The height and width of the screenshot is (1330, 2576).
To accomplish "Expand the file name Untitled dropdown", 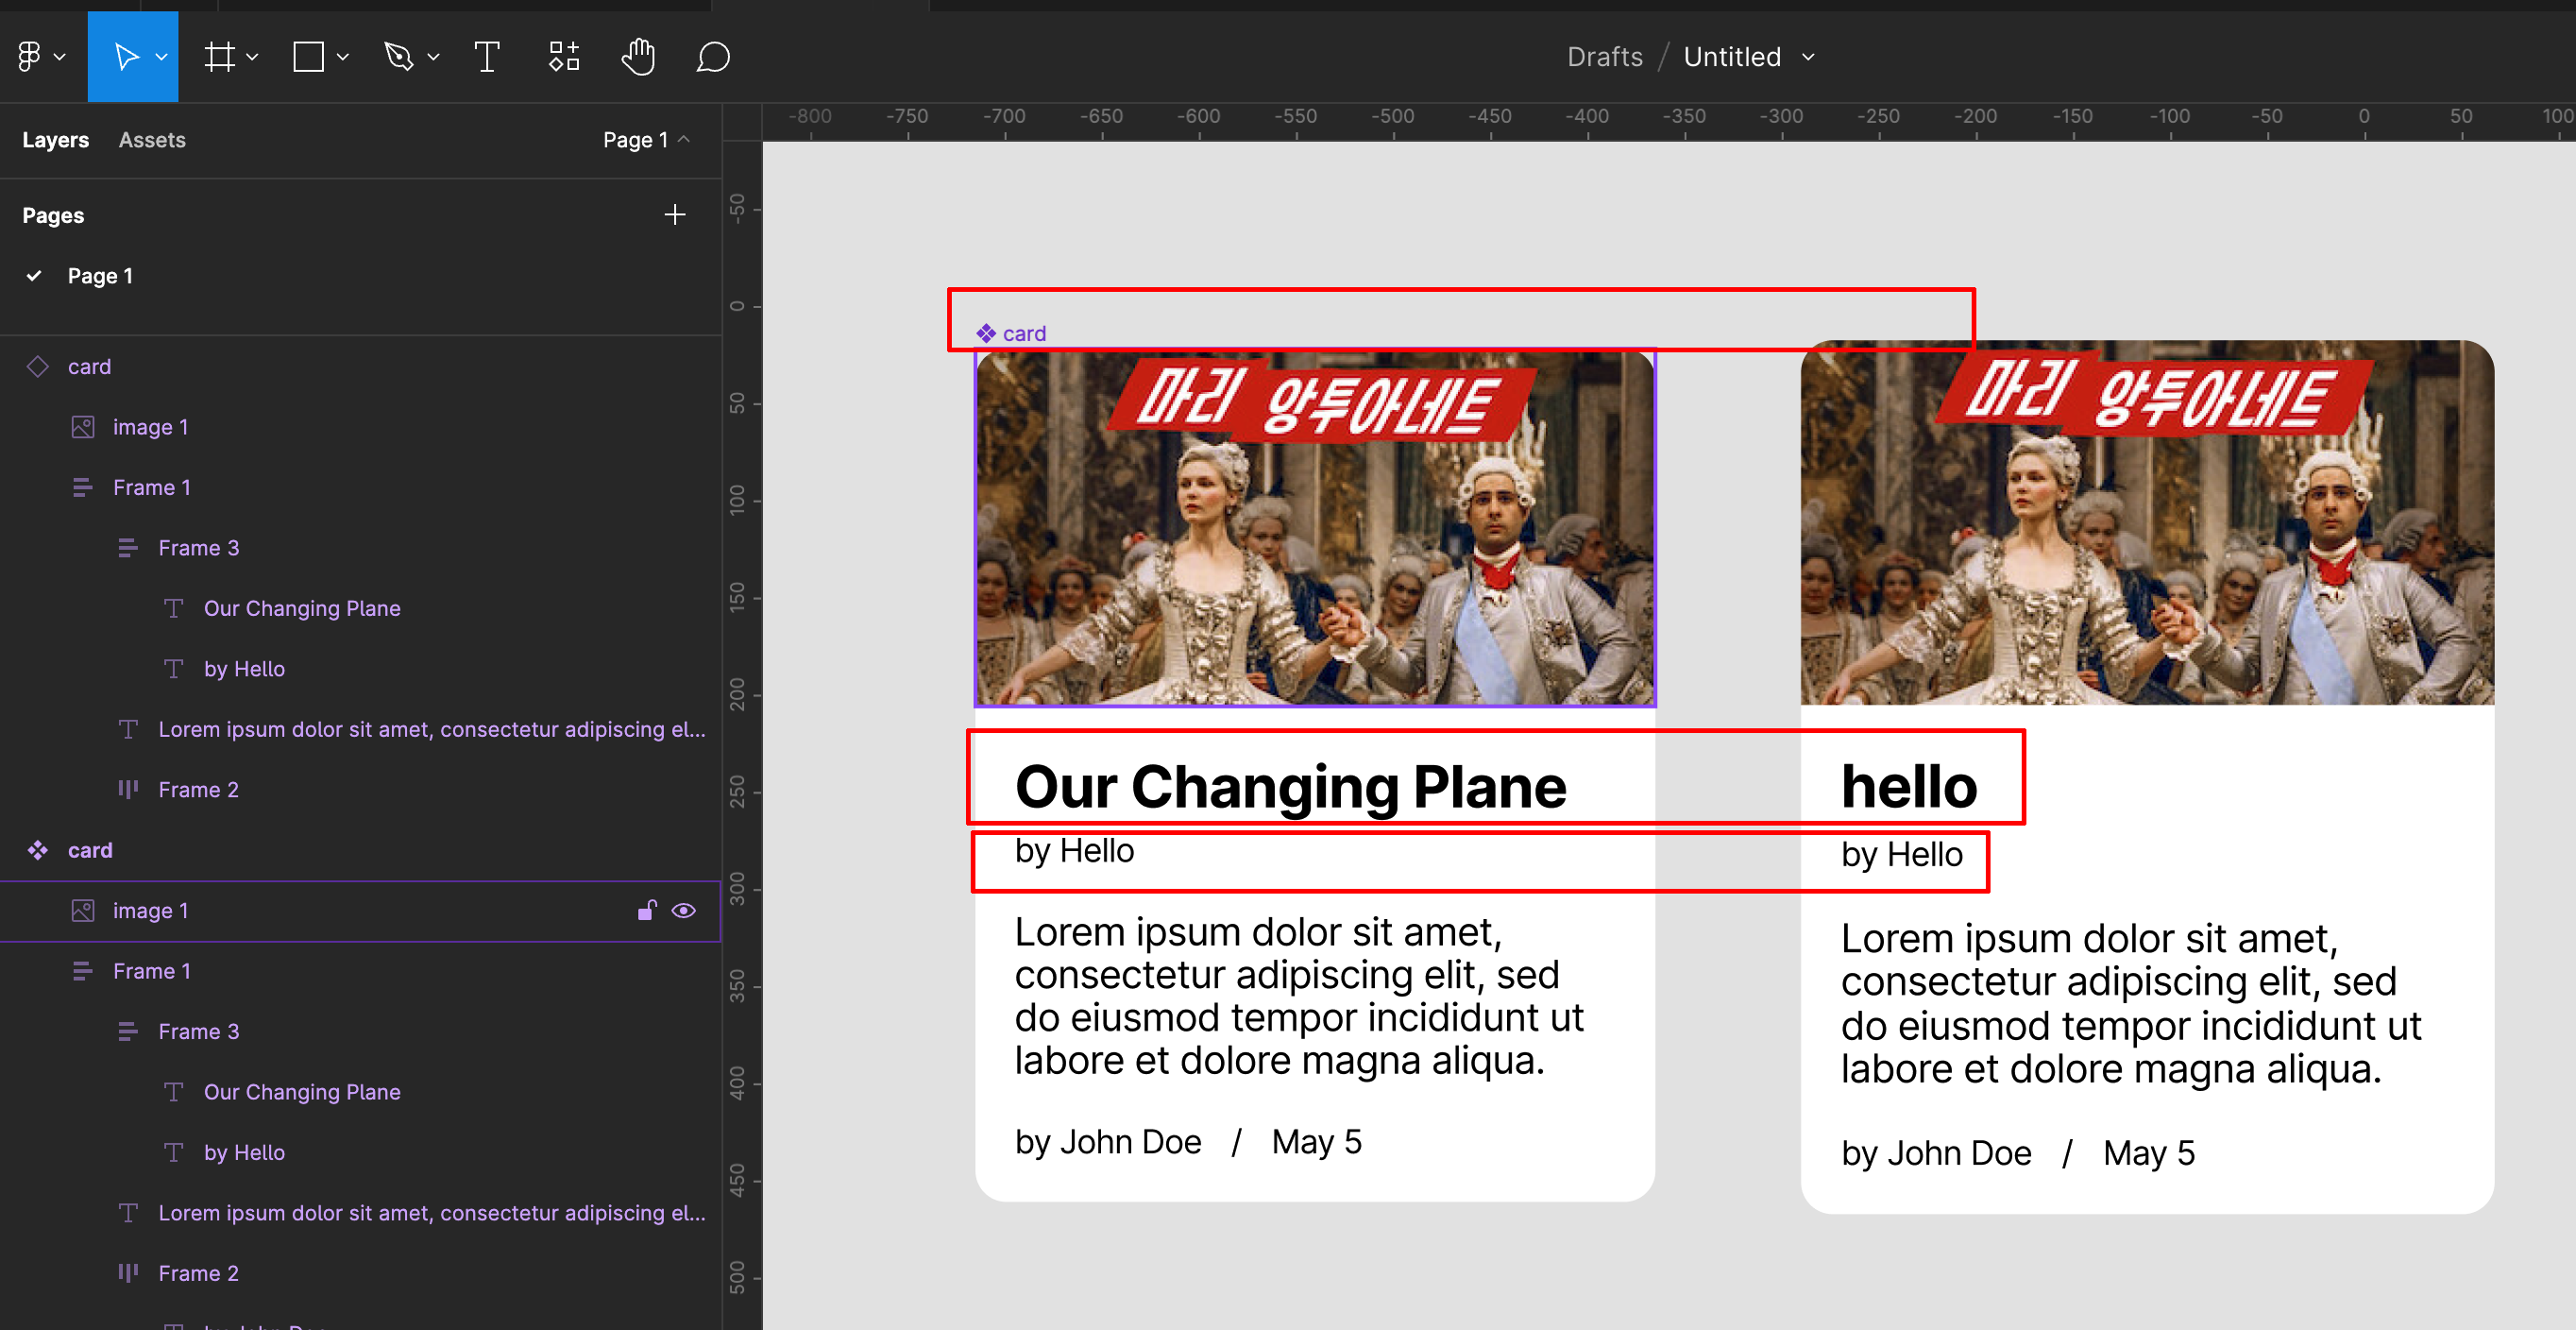I will click(1807, 57).
